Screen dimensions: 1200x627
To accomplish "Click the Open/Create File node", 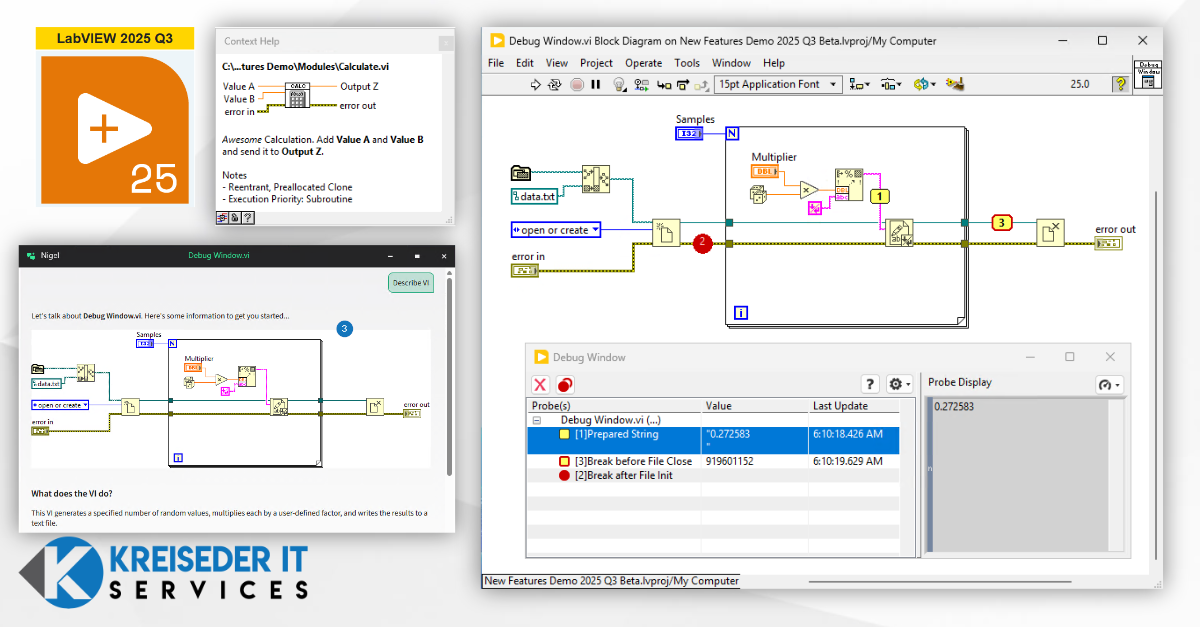I will 666,233.
